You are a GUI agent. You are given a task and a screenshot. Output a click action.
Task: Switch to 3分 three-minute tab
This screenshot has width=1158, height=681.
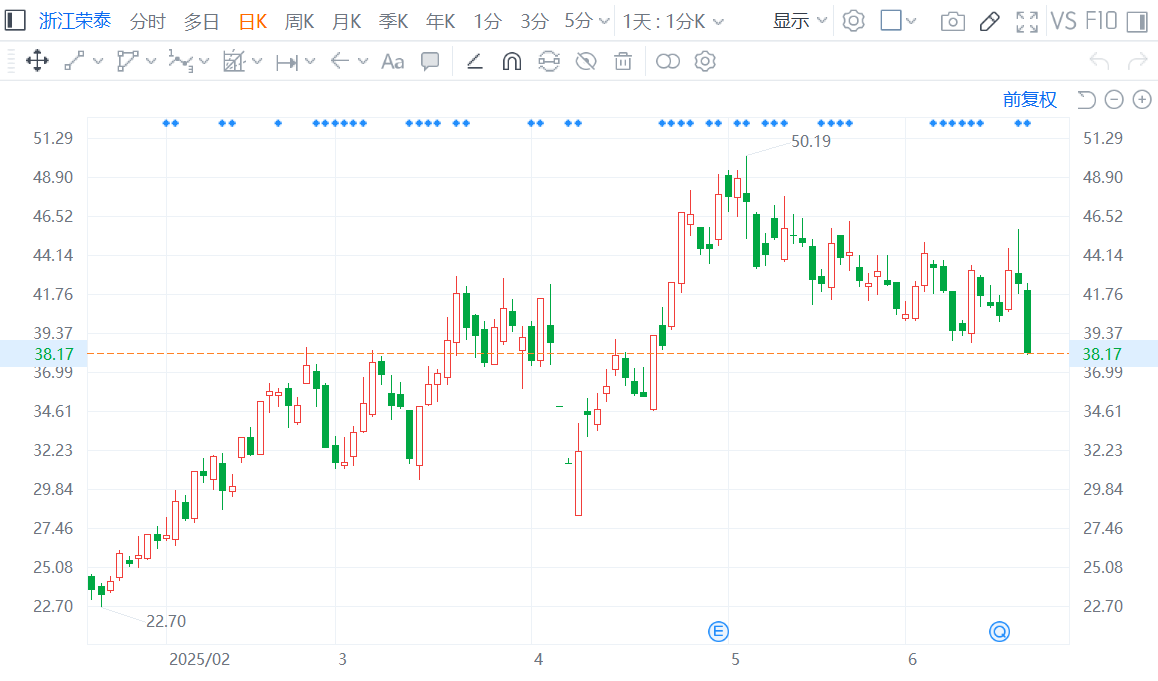[x=535, y=21]
